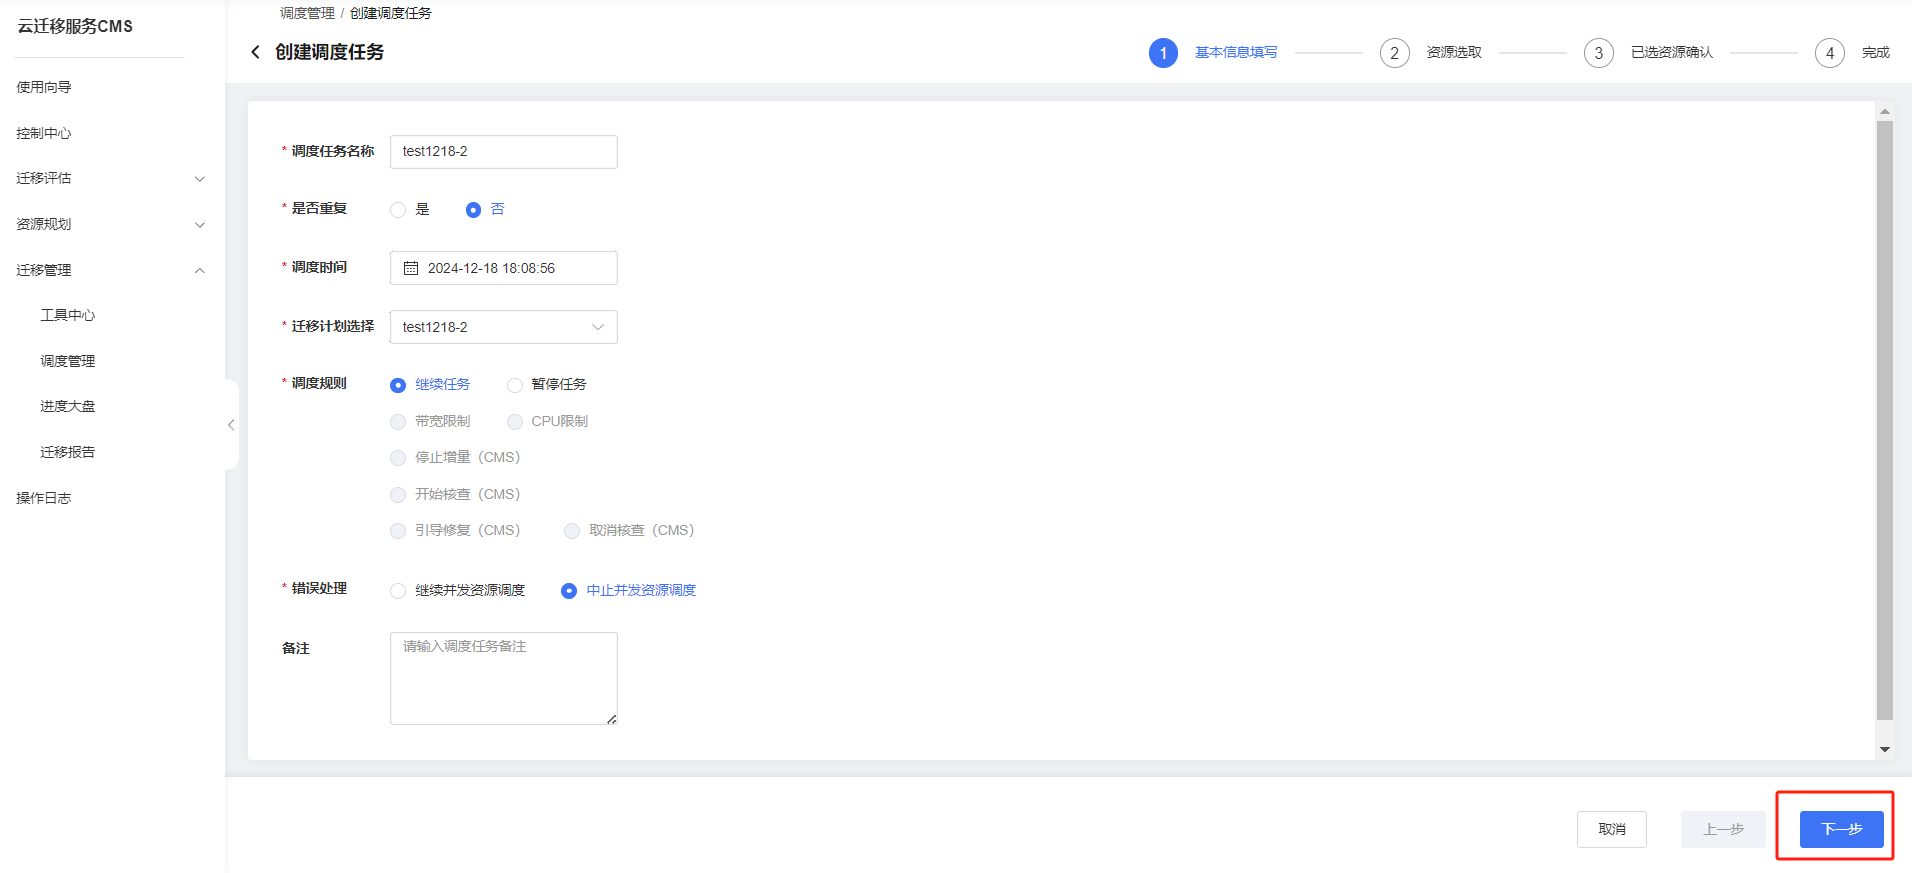Select 取消核查 (CMS) option
Screen dimensions: 1912x873
[x=572, y=531]
